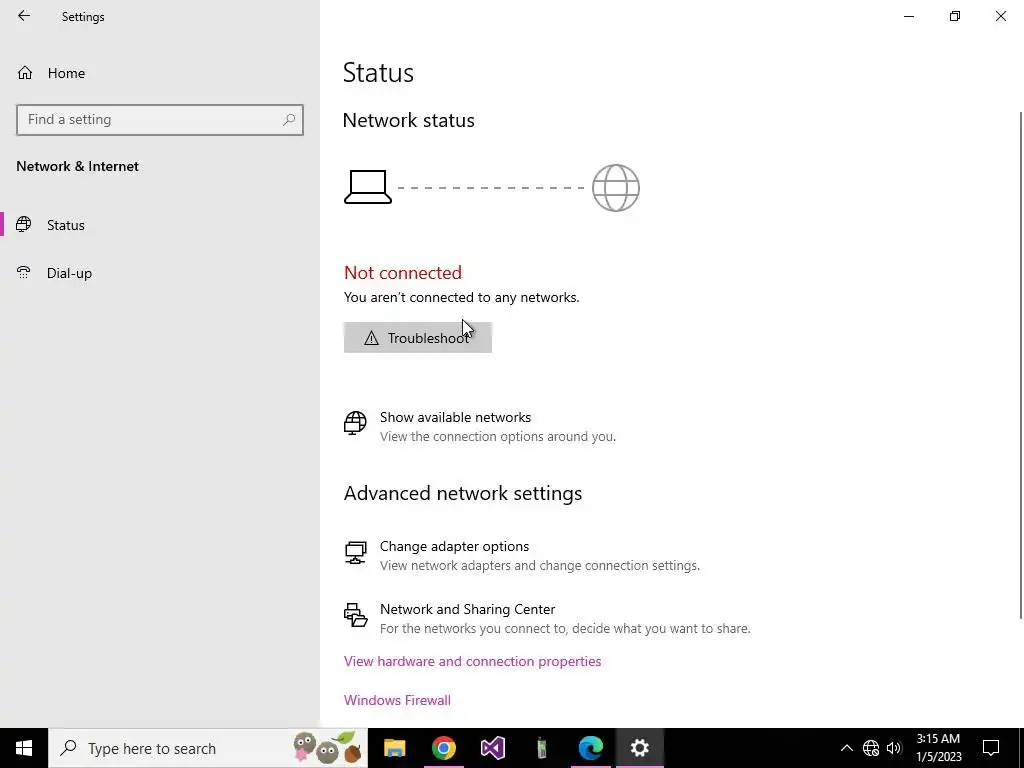
Task: Click the Dial-up phone icon
Action: [x=24, y=272]
